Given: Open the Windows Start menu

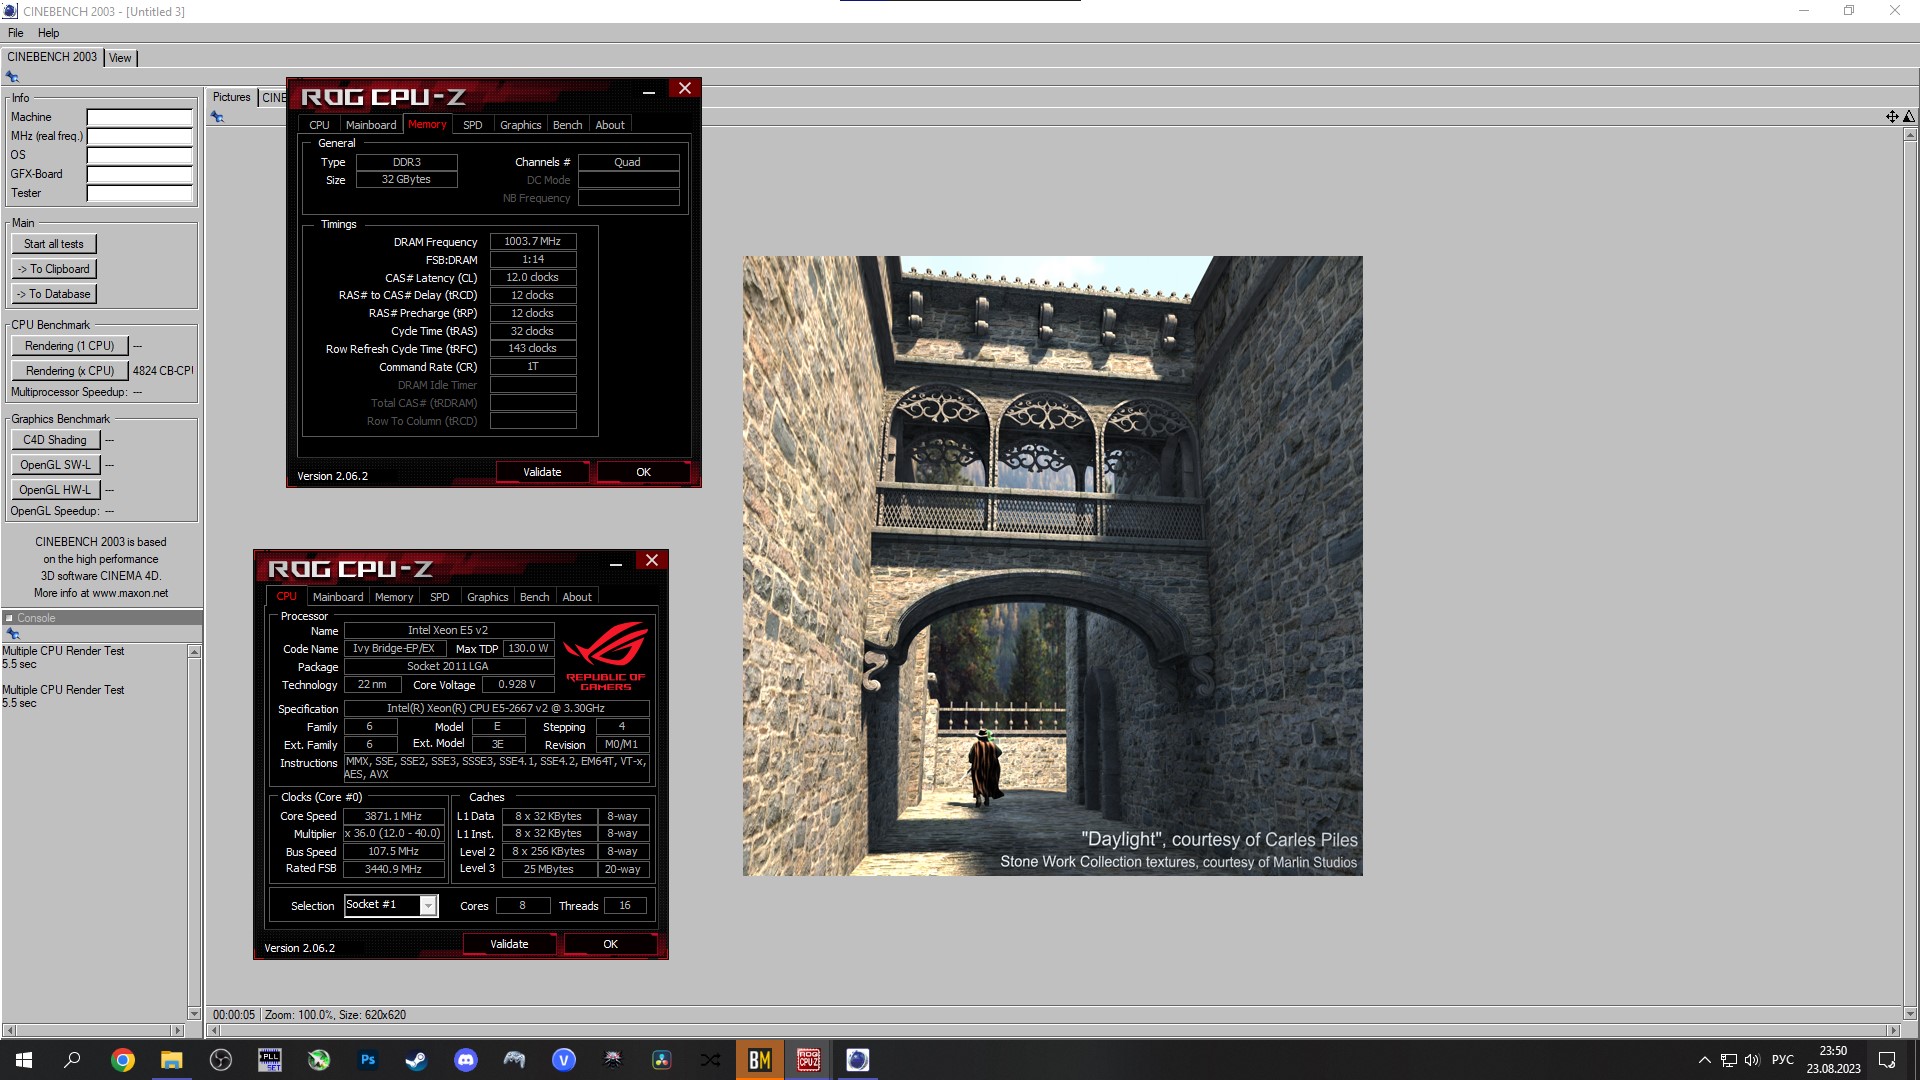Looking at the screenshot, I should pos(24,1060).
